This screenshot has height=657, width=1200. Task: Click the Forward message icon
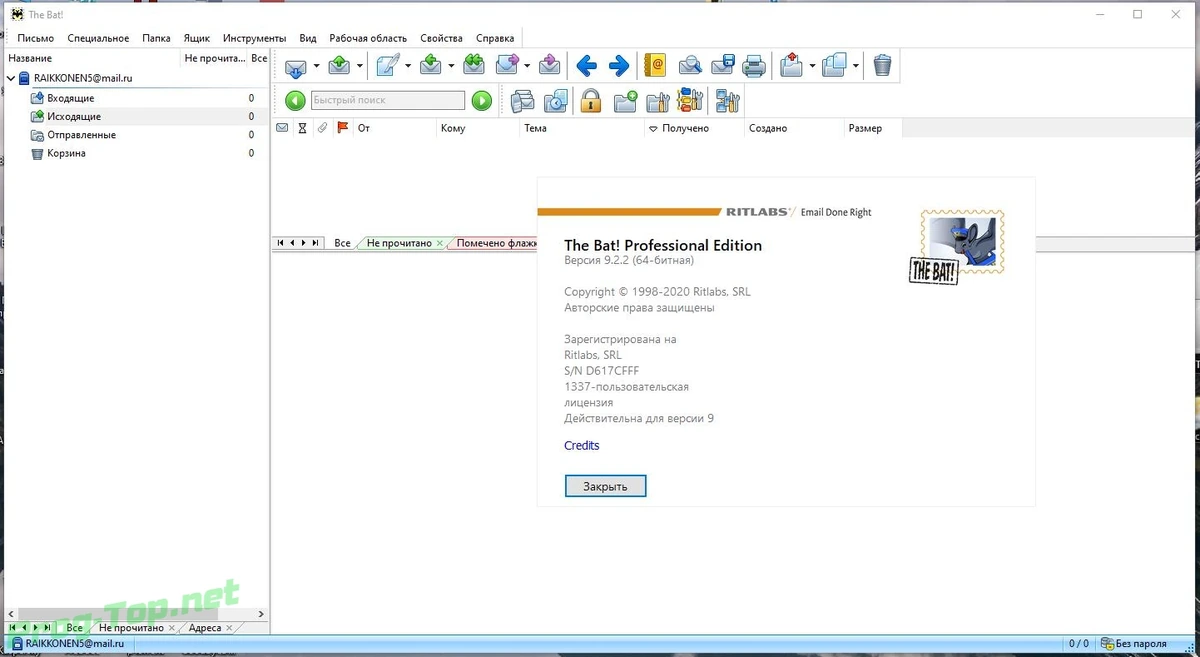coord(507,66)
